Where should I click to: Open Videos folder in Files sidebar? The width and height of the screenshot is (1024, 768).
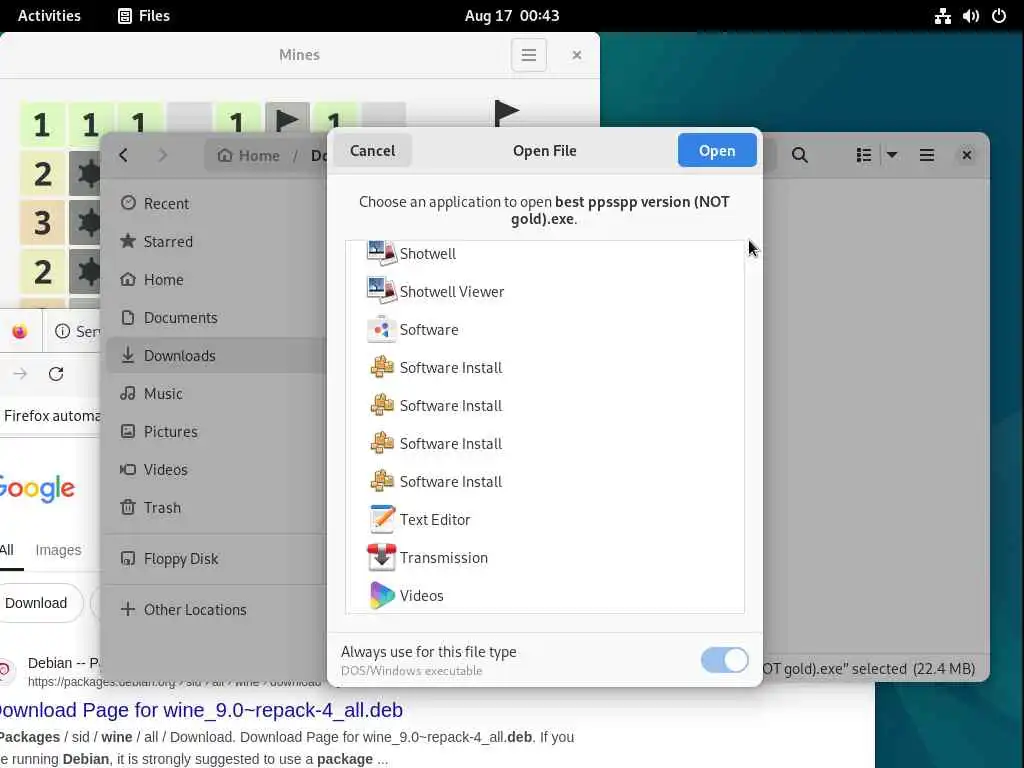pyautogui.click(x=216, y=469)
